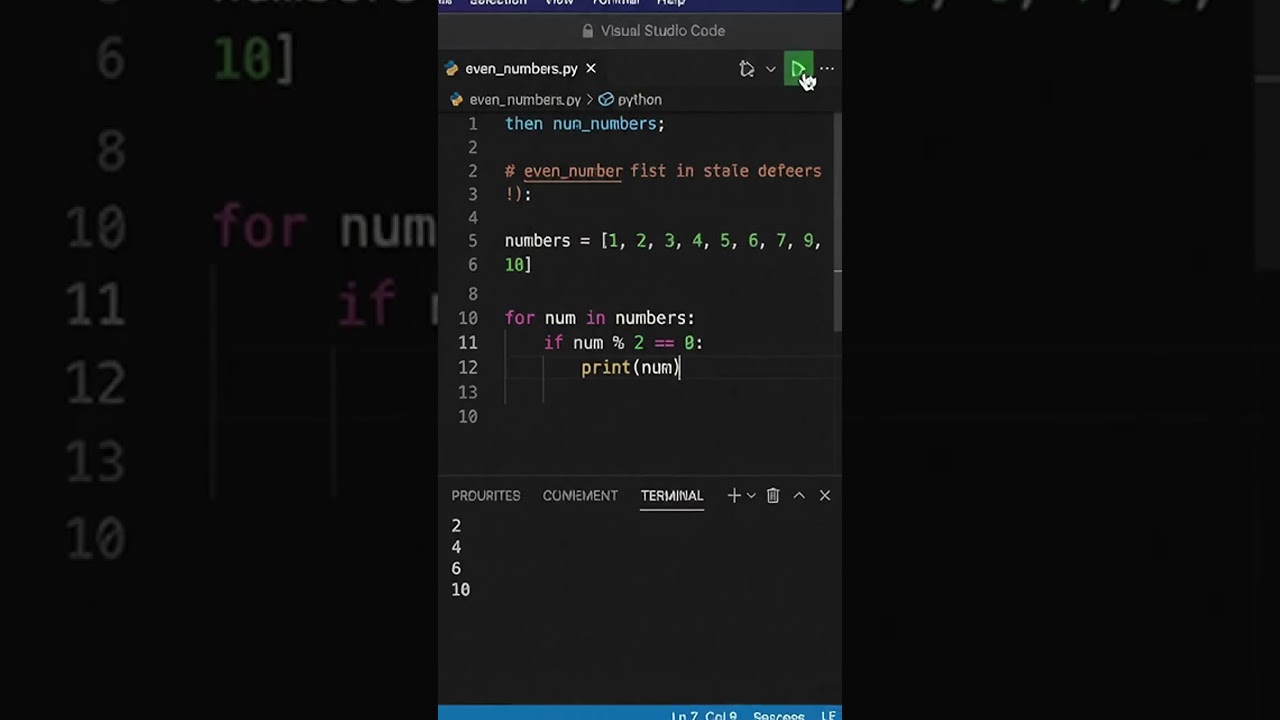Maximize the panel with the up chevron
1280x720 pixels.
click(x=799, y=495)
